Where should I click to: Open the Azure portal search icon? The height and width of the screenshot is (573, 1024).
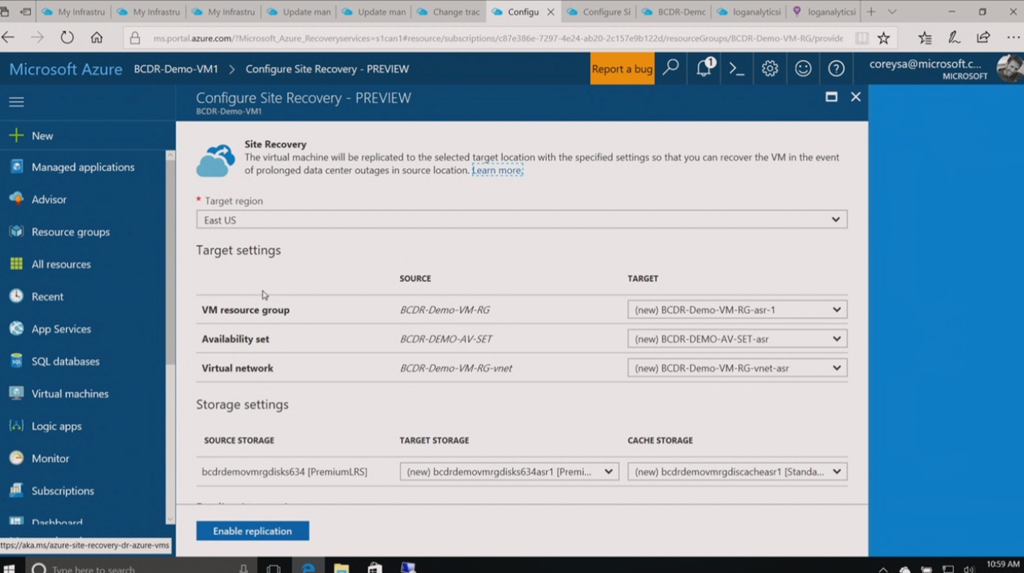pos(671,68)
